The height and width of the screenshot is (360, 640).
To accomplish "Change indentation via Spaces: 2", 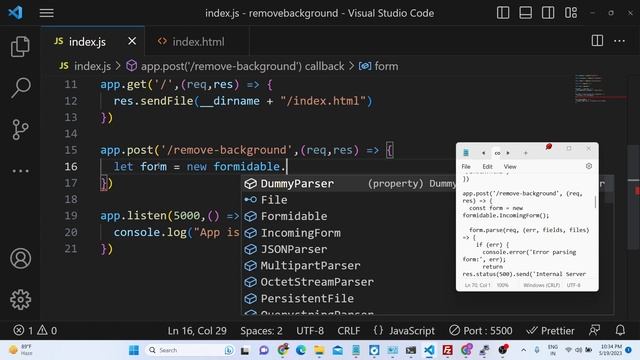I will click(x=261, y=331).
